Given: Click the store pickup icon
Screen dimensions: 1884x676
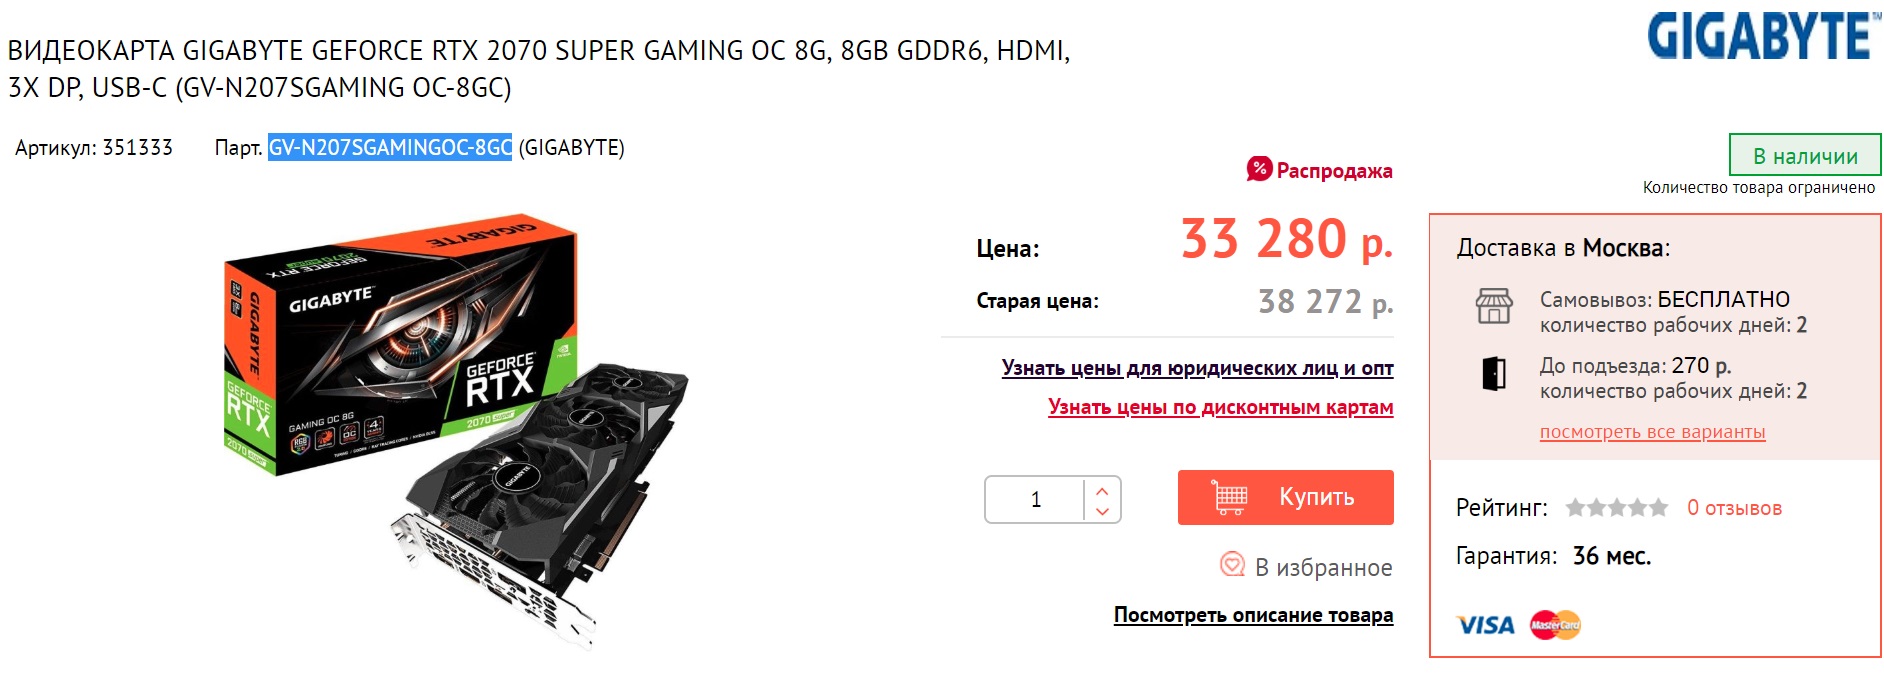Looking at the screenshot, I should (1494, 306).
